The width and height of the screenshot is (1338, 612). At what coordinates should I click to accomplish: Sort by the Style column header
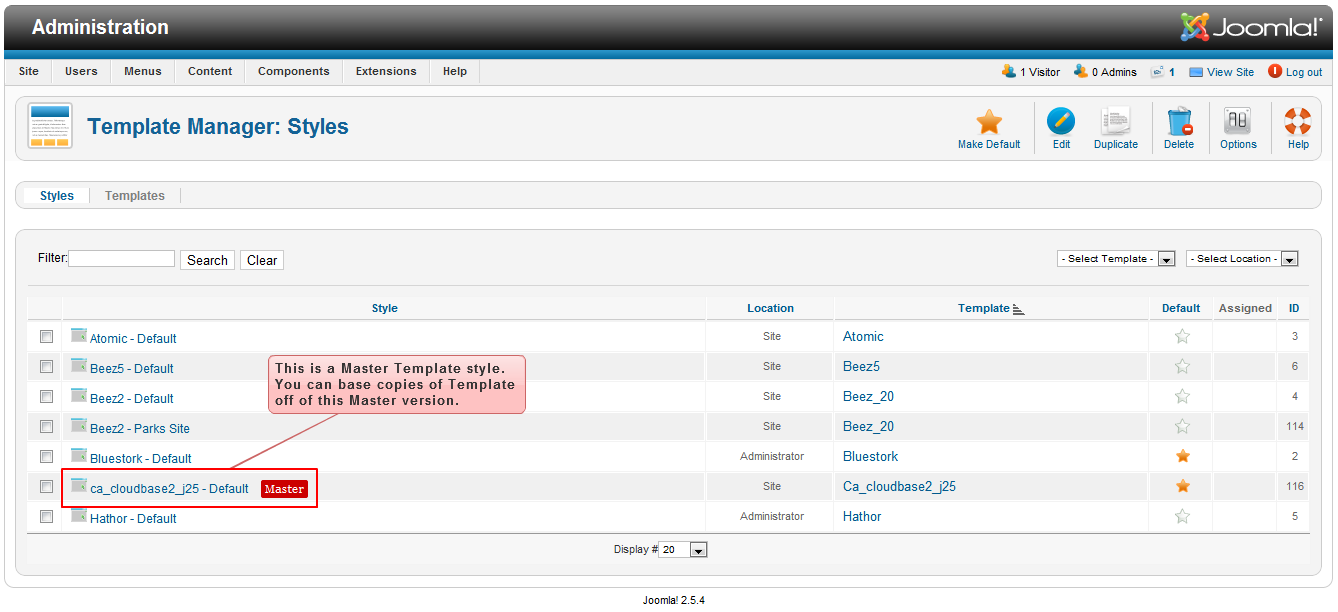point(385,308)
